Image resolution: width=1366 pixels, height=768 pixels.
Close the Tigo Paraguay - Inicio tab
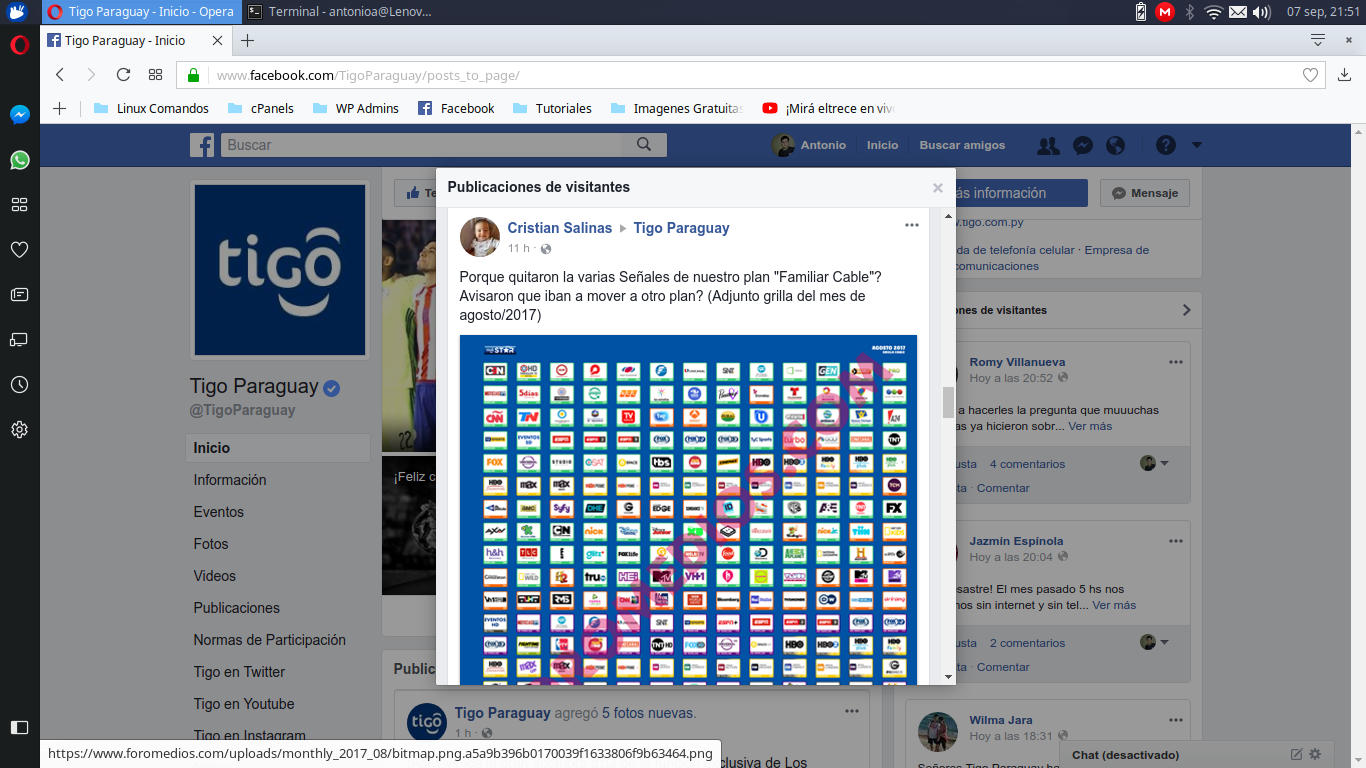click(x=218, y=41)
